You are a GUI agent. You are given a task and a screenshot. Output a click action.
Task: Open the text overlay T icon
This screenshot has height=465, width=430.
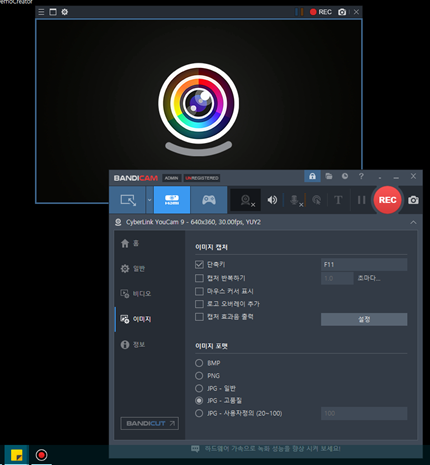coord(338,200)
